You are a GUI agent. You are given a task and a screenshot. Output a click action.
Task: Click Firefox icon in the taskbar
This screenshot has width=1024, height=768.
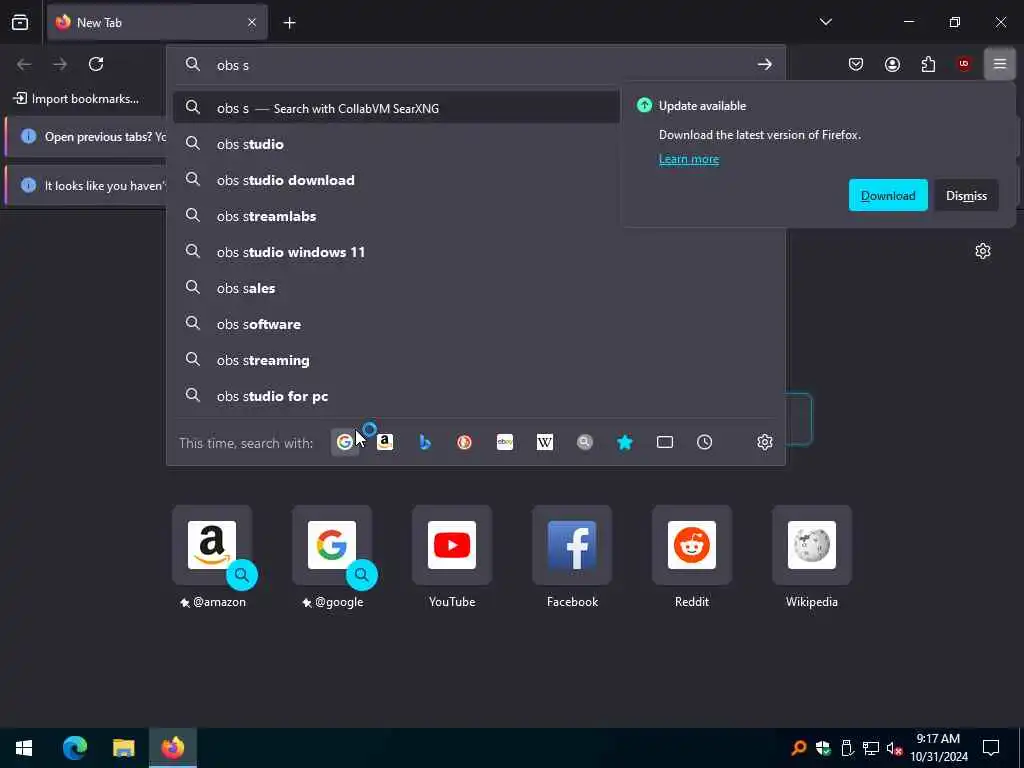coord(172,748)
